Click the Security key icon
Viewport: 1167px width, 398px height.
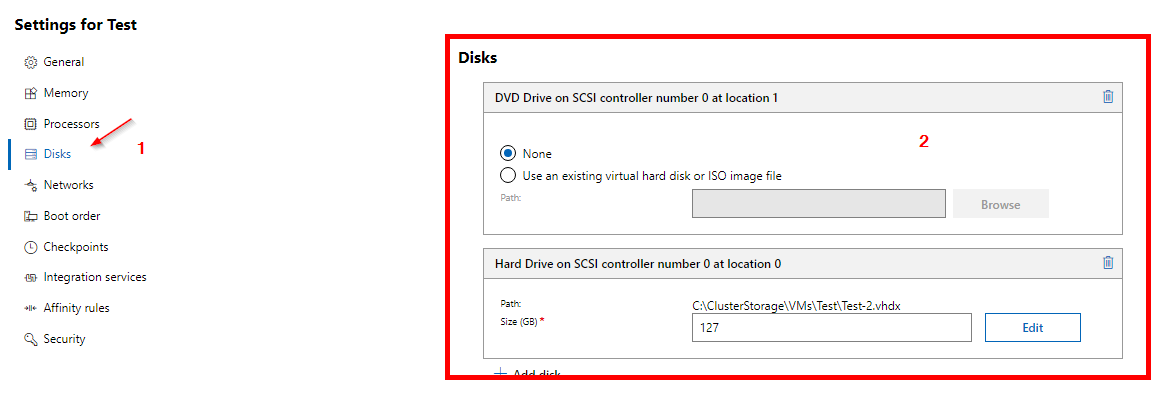31,339
